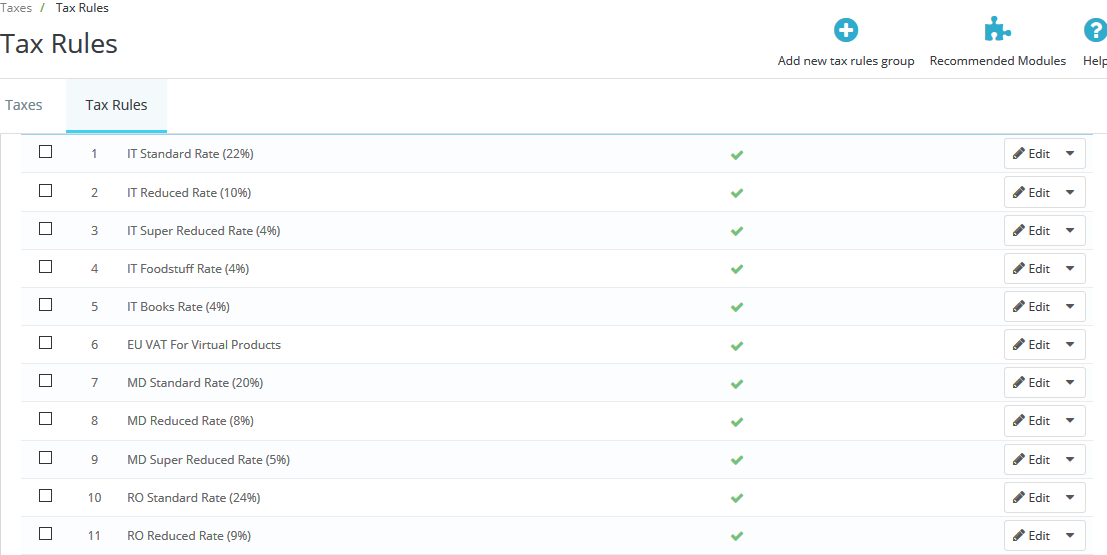Screen dimensions: 1107x555
Task: Open Recommended Modules puzzle icon
Action: click(998, 31)
